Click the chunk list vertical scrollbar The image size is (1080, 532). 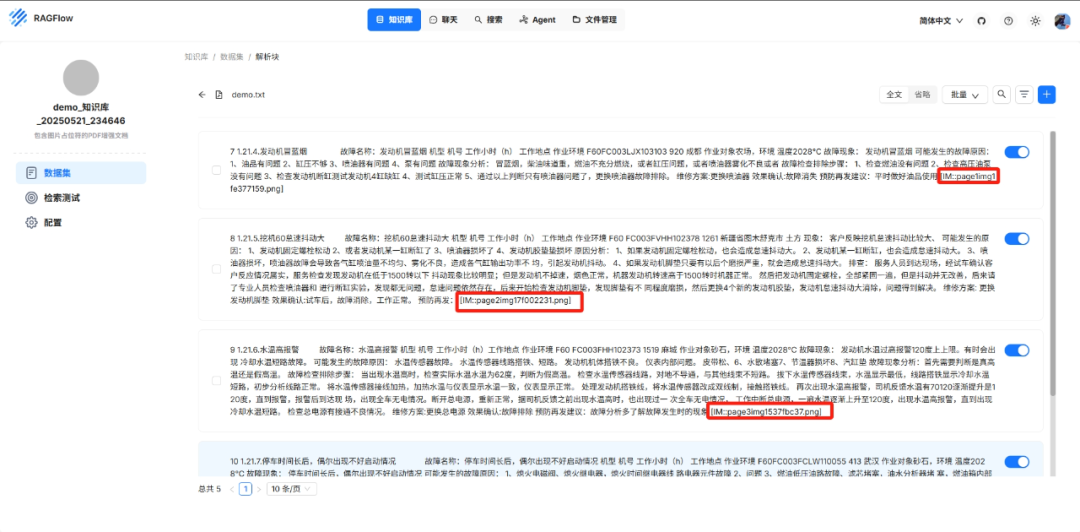coord(1052,264)
